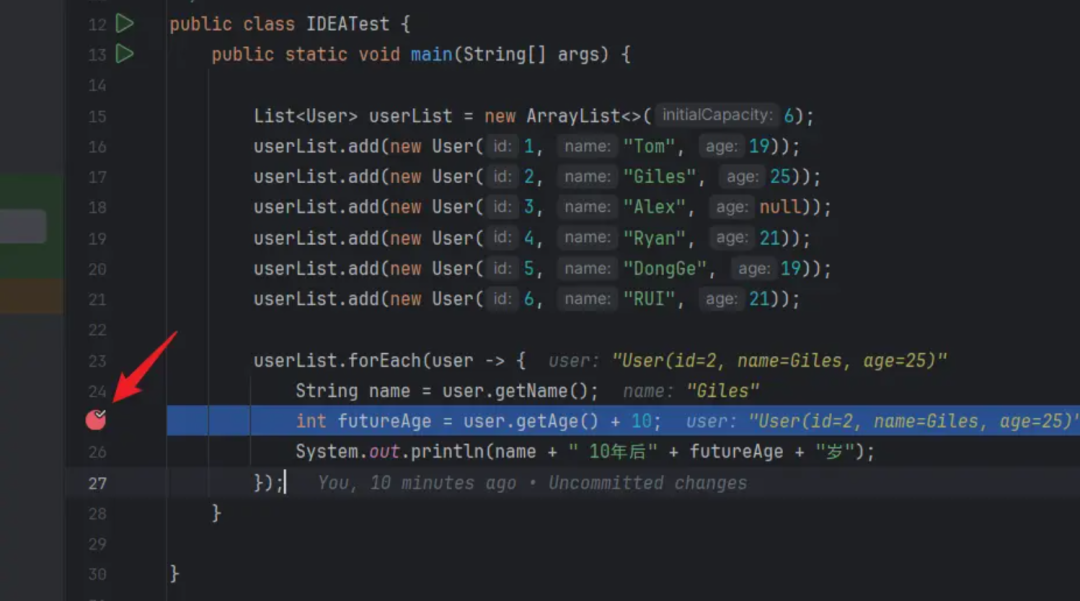Image resolution: width=1080 pixels, height=601 pixels.
Task: Click the "Uncommitted changes" blame annotation
Action: pos(647,483)
